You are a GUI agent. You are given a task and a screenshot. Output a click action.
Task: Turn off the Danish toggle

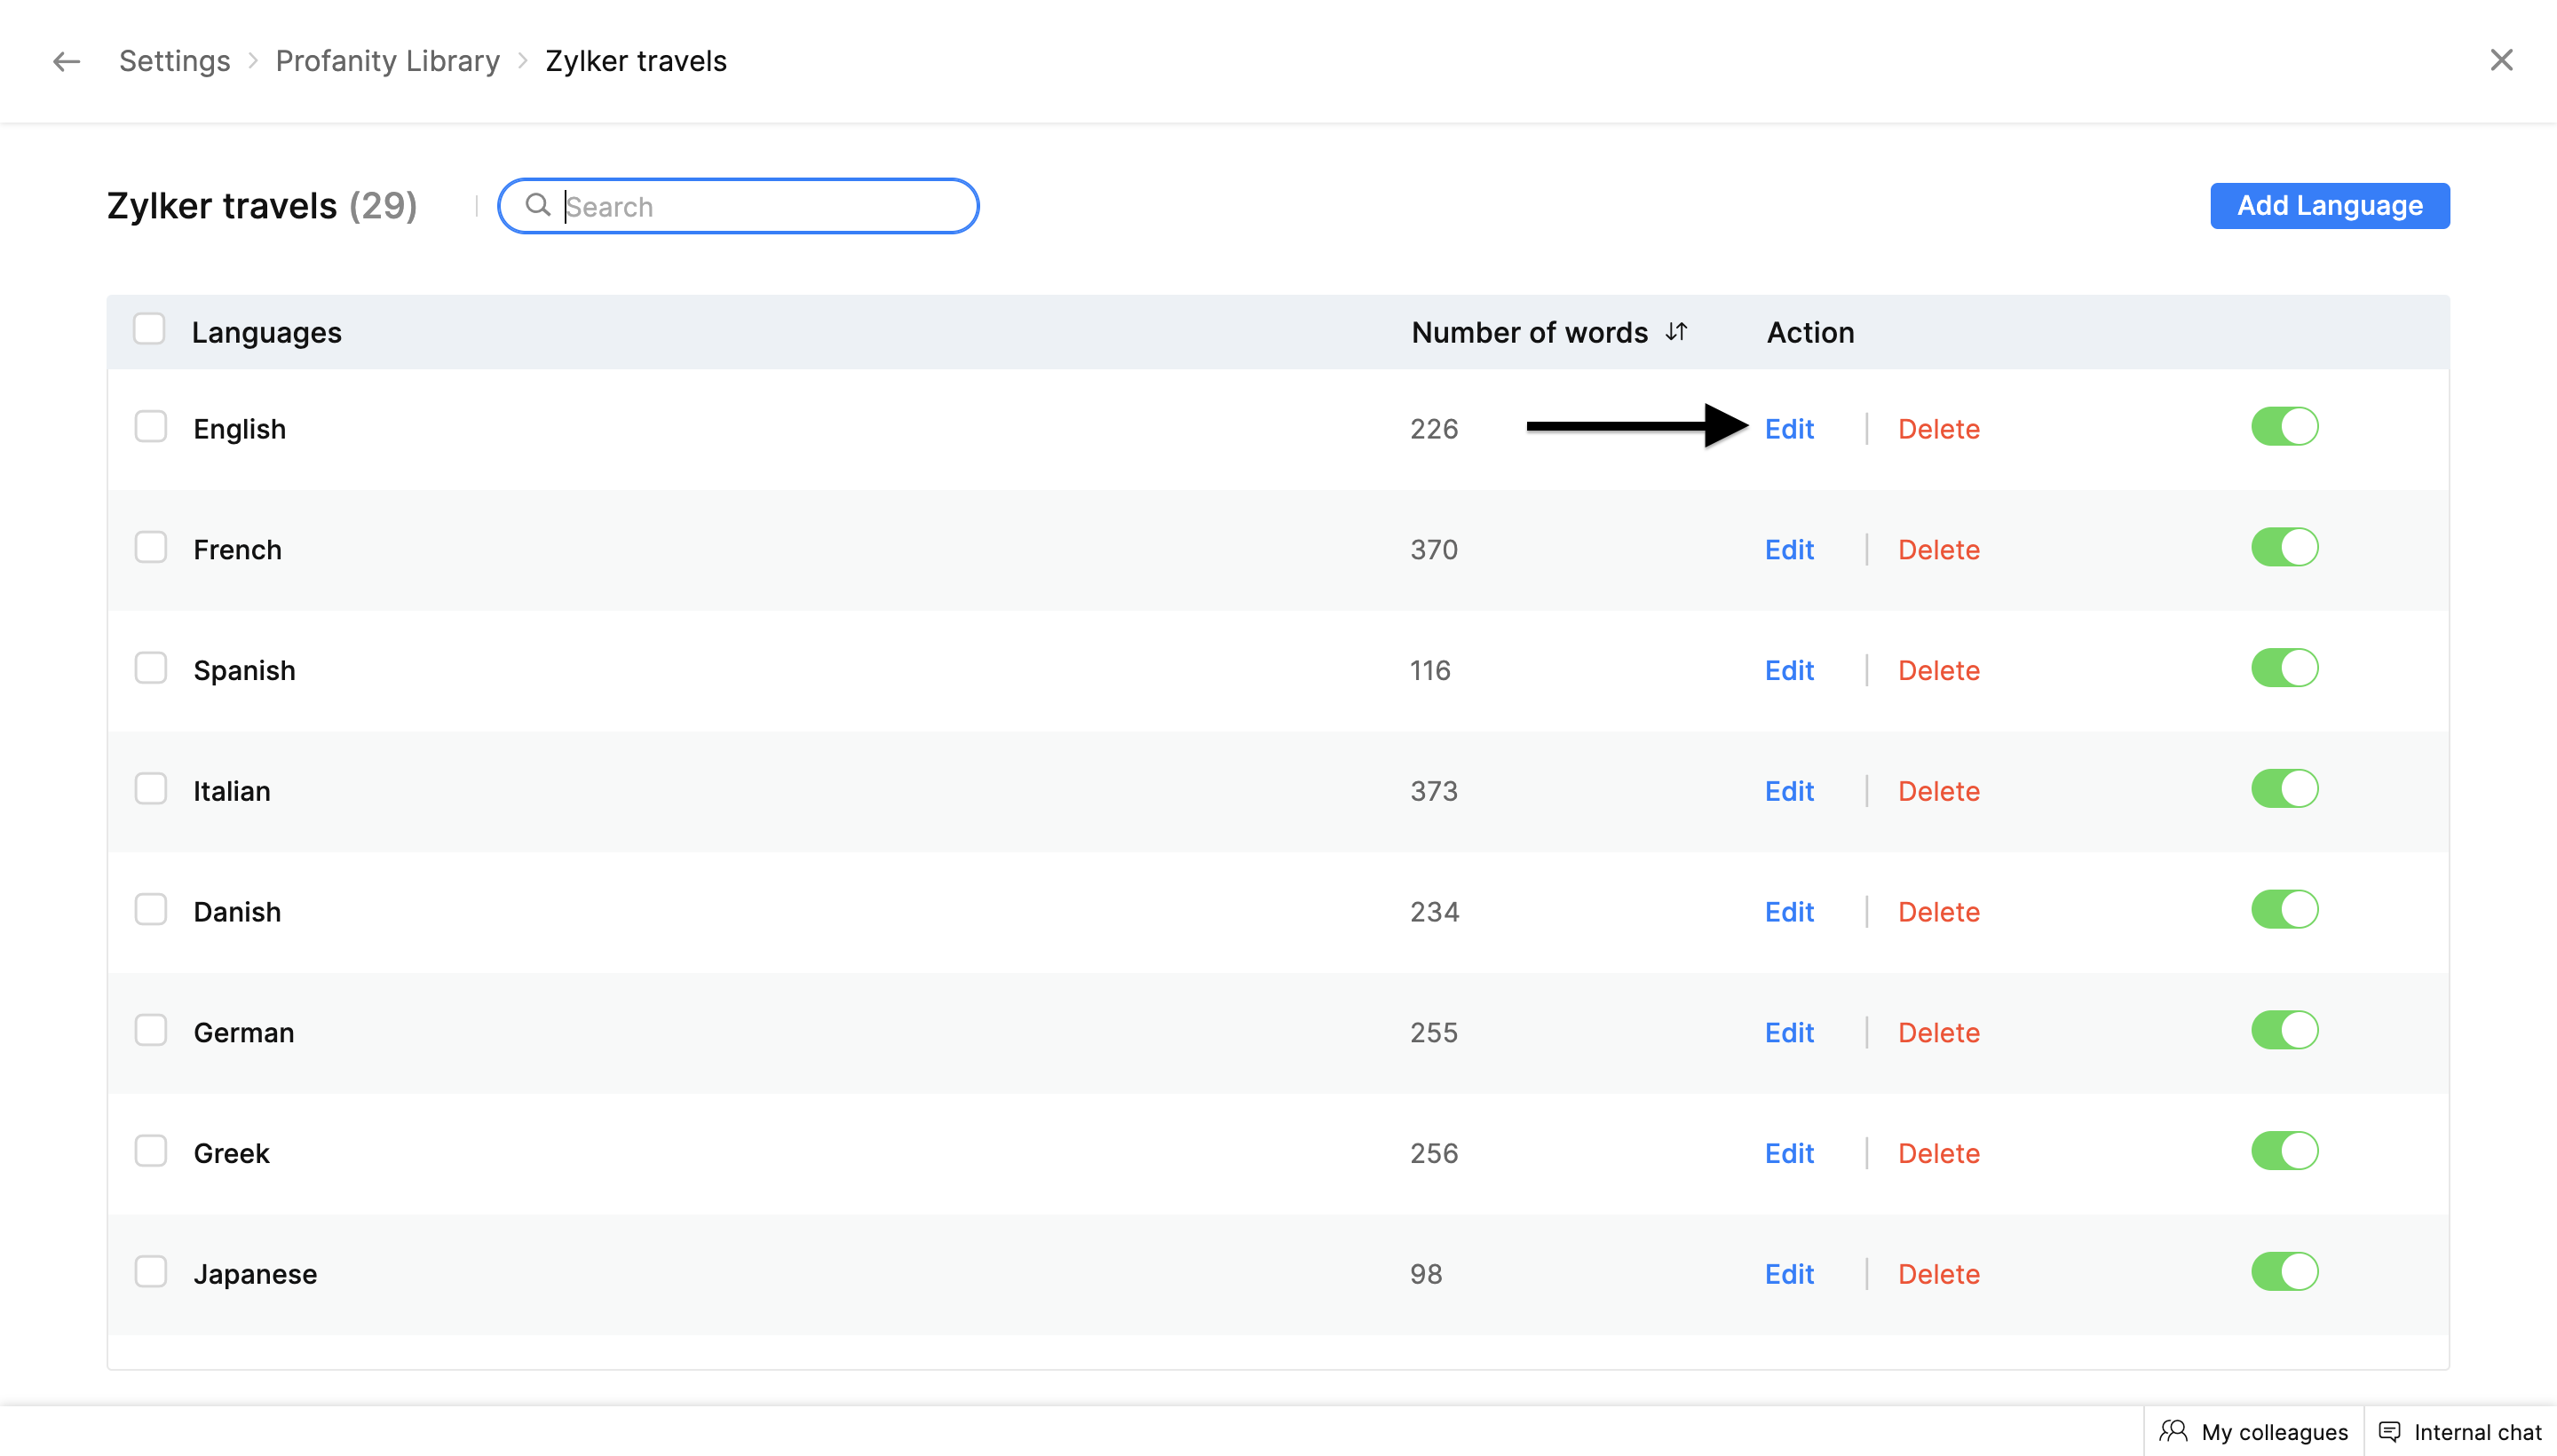pyautogui.click(x=2284, y=910)
